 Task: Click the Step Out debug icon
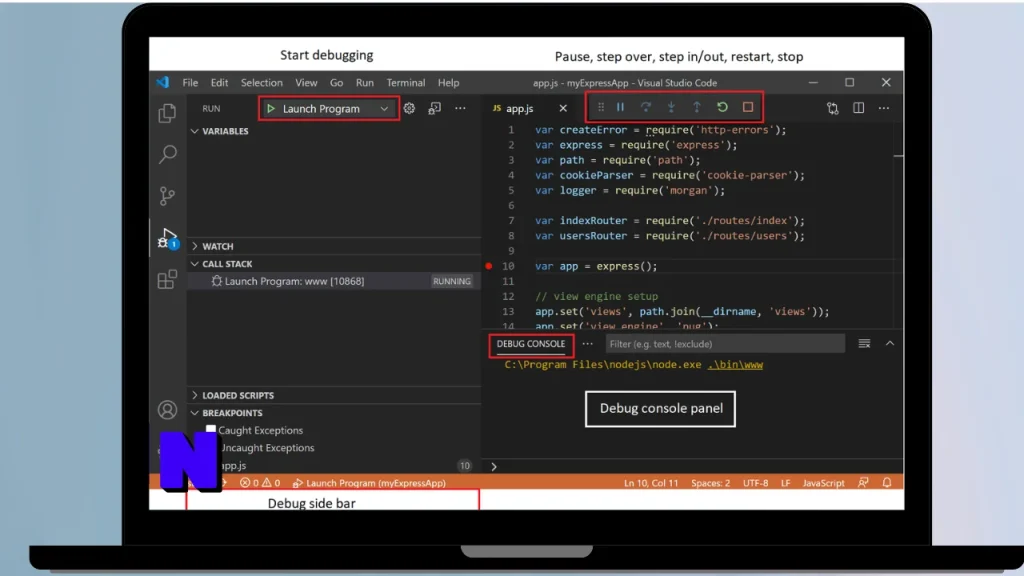tap(697, 107)
